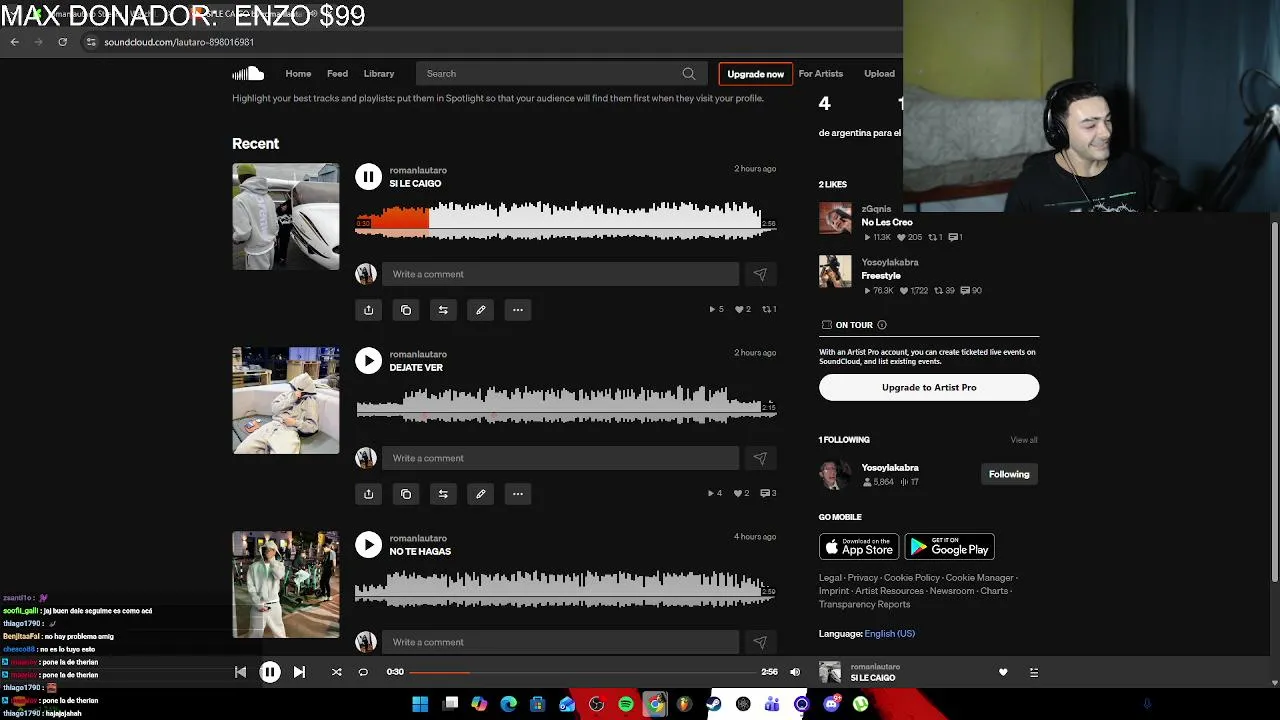The height and width of the screenshot is (720, 1280).
Task: Share the DEJATE VER track
Action: pos(368,494)
